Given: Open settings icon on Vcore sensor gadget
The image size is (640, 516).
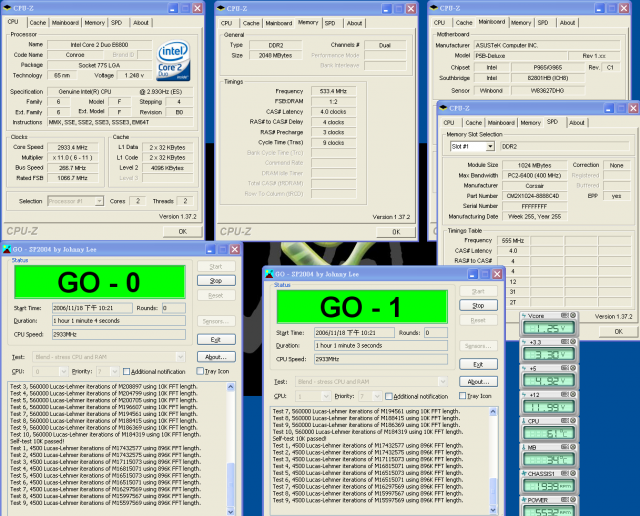Looking at the screenshot, I should [x=565, y=315].
